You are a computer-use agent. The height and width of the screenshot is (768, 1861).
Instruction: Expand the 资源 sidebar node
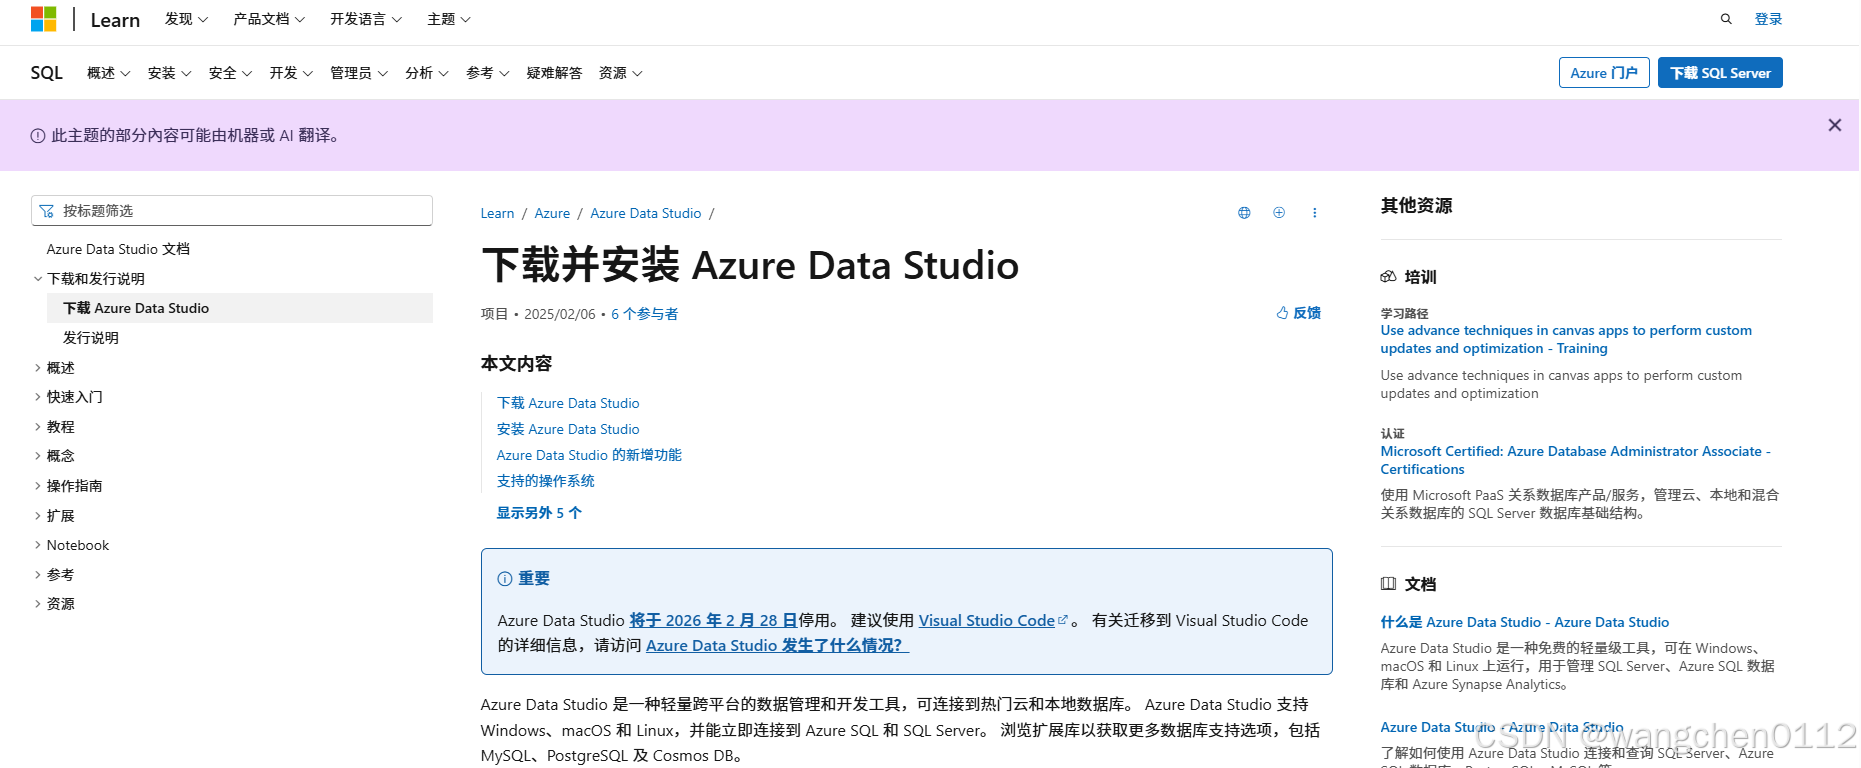(x=54, y=604)
